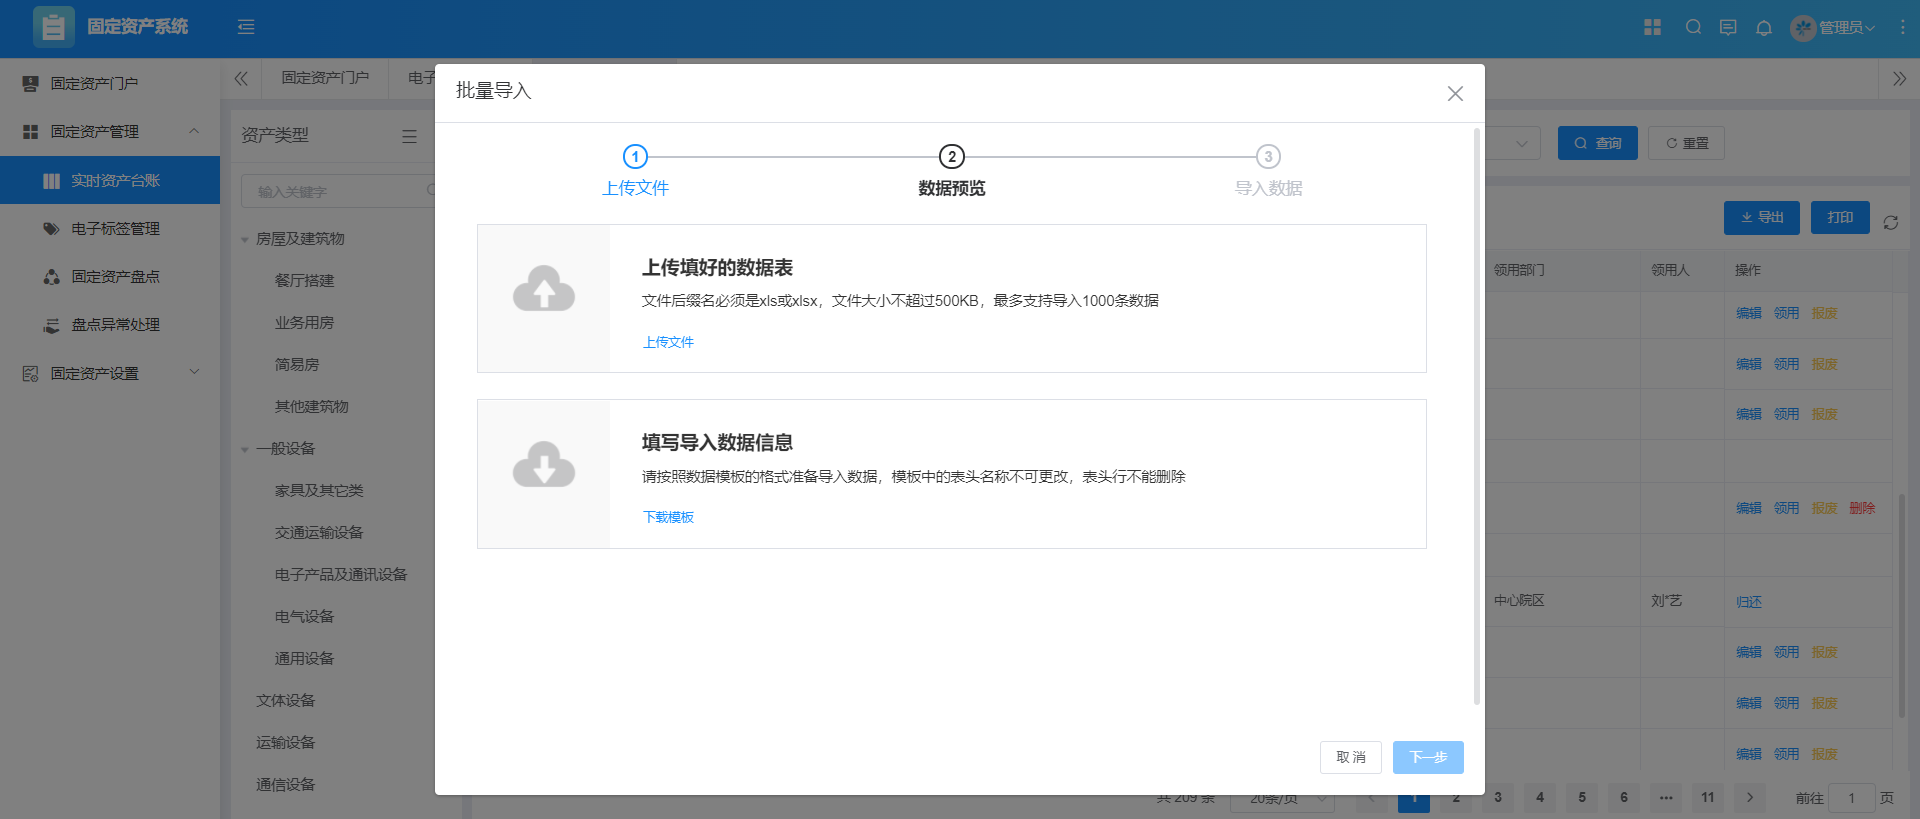The image size is (1920, 819).
Task: Click the 下载模板 link
Action: click(x=668, y=517)
